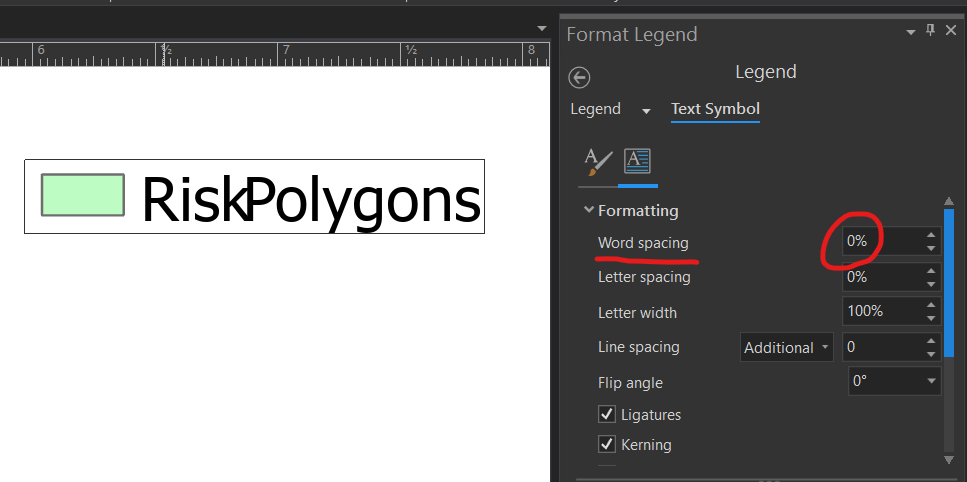The image size is (967, 482).
Task: Select the Legend tab label
Action: pyautogui.click(x=595, y=109)
